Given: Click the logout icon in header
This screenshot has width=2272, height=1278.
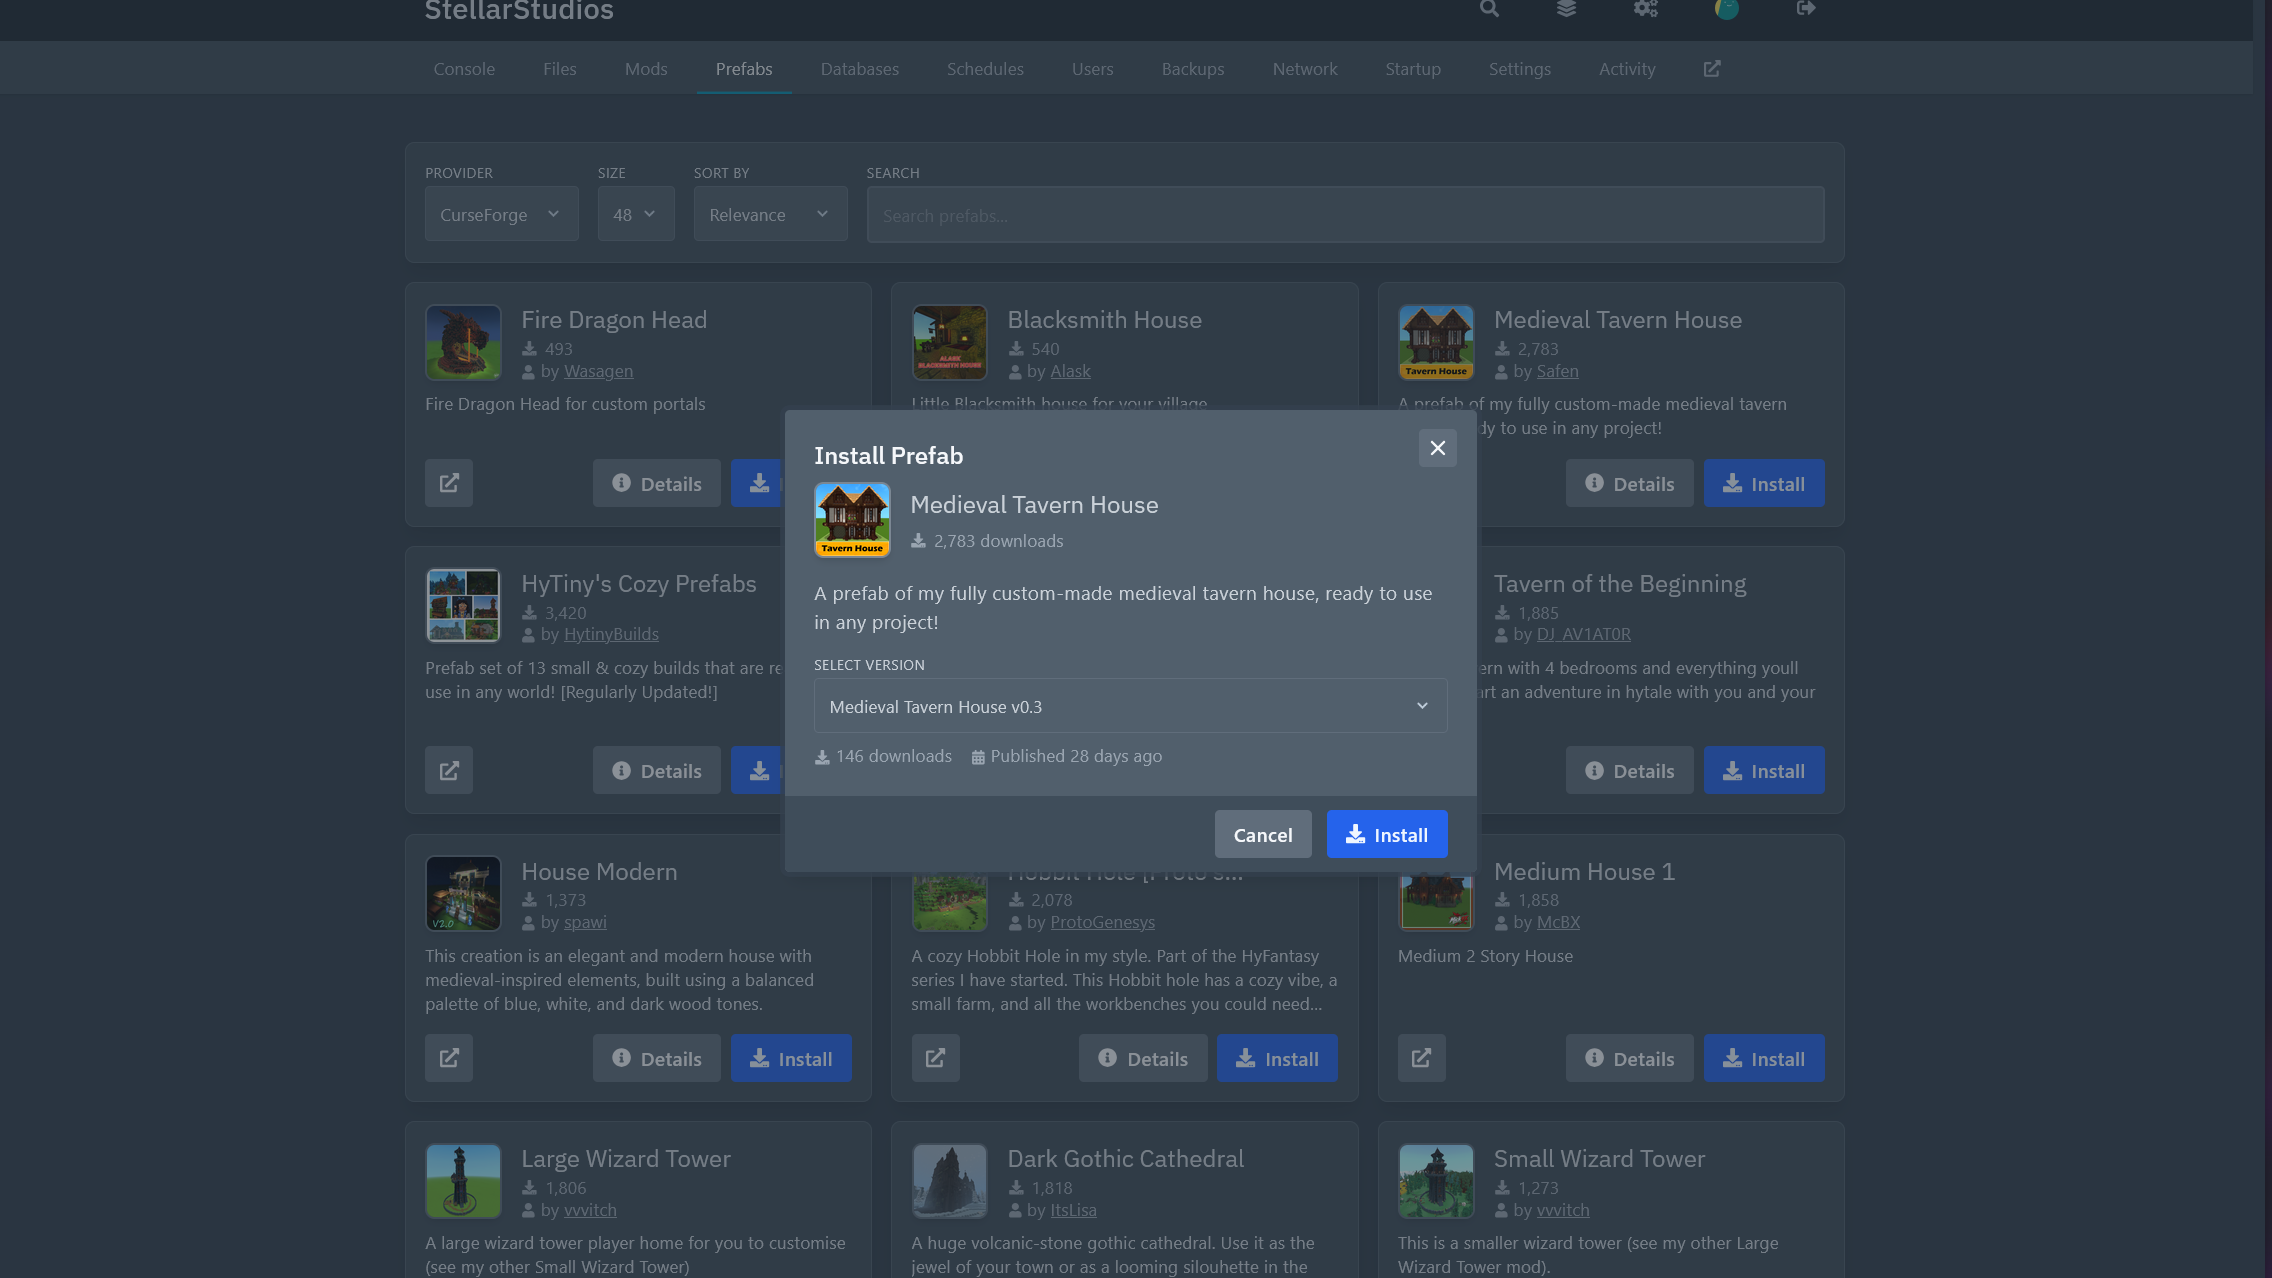Looking at the screenshot, I should pos(1805,9).
